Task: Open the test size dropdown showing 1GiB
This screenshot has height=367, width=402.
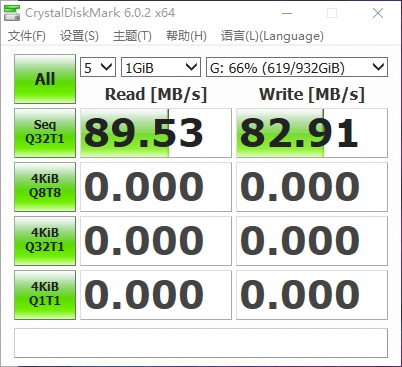Action: pyautogui.click(x=161, y=67)
